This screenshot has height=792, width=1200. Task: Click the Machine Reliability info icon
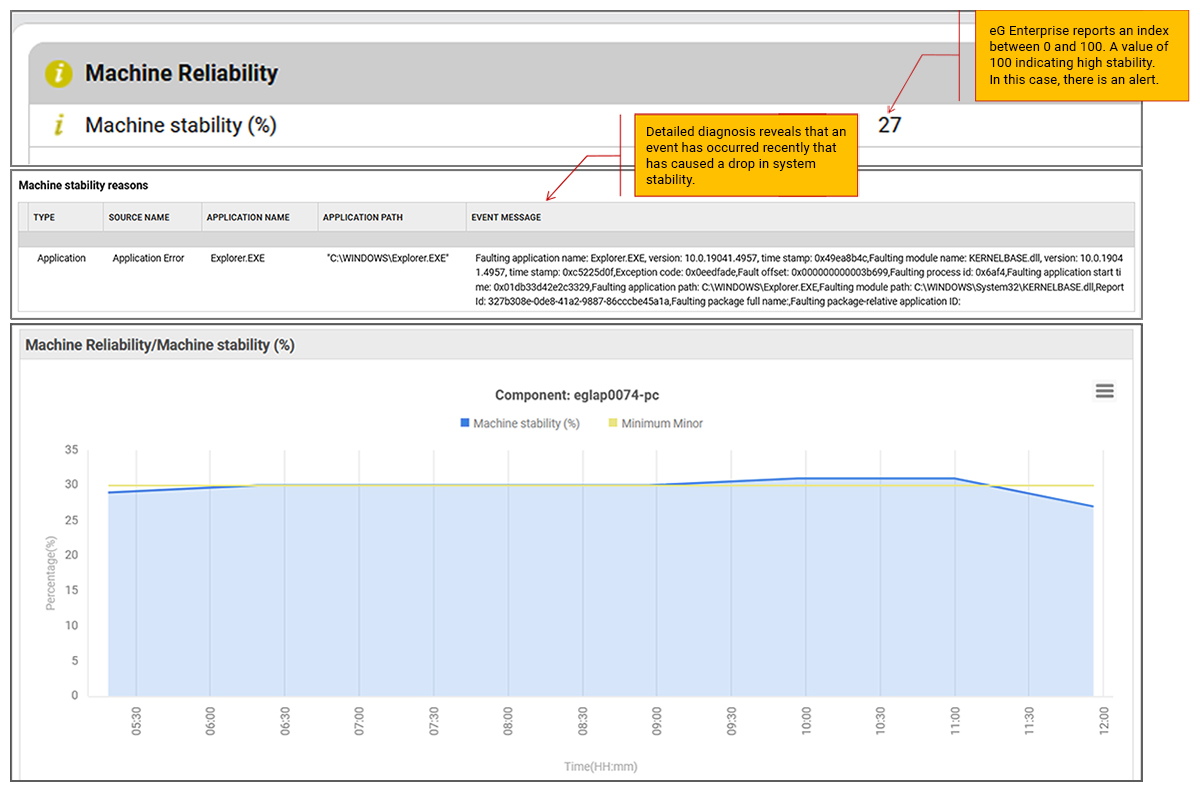pos(59,74)
